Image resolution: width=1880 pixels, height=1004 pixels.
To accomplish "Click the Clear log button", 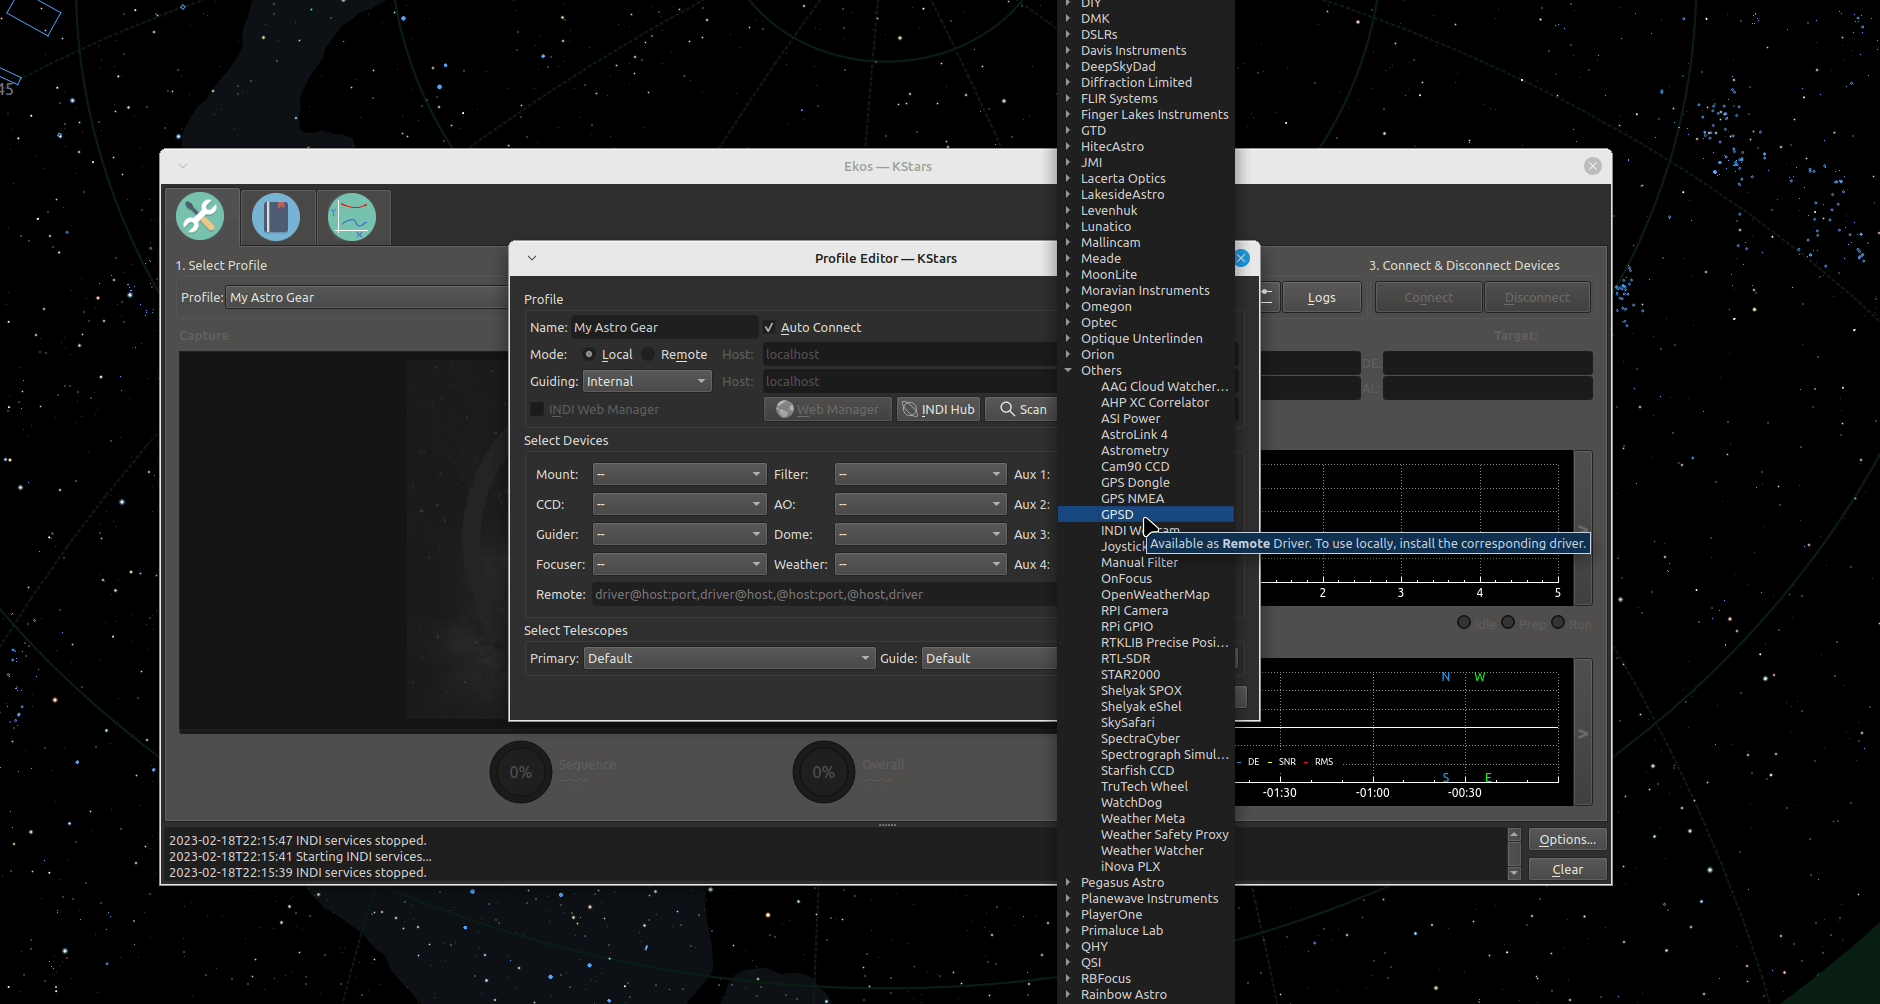I will pyautogui.click(x=1567, y=870).
